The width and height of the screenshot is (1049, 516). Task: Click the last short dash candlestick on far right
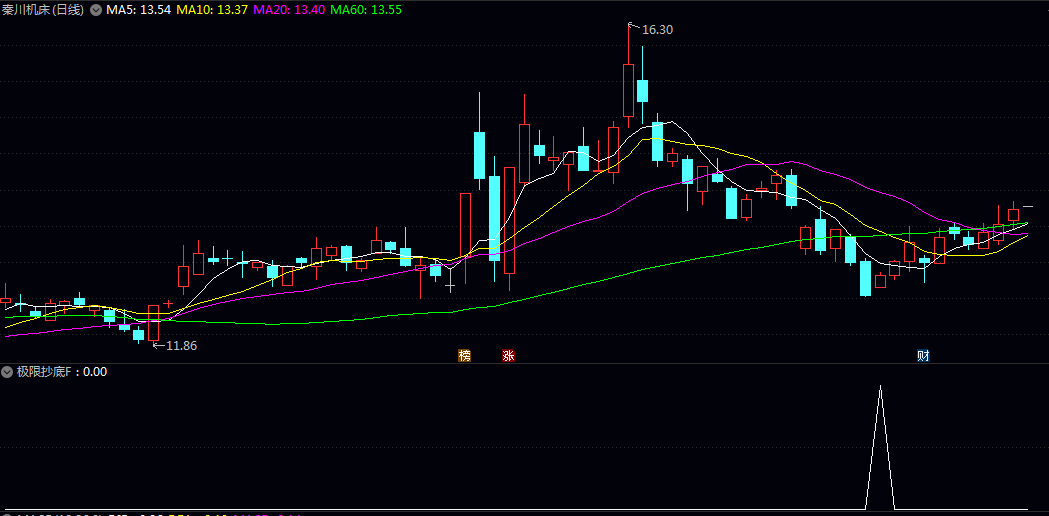click(x=1027, y=207)
